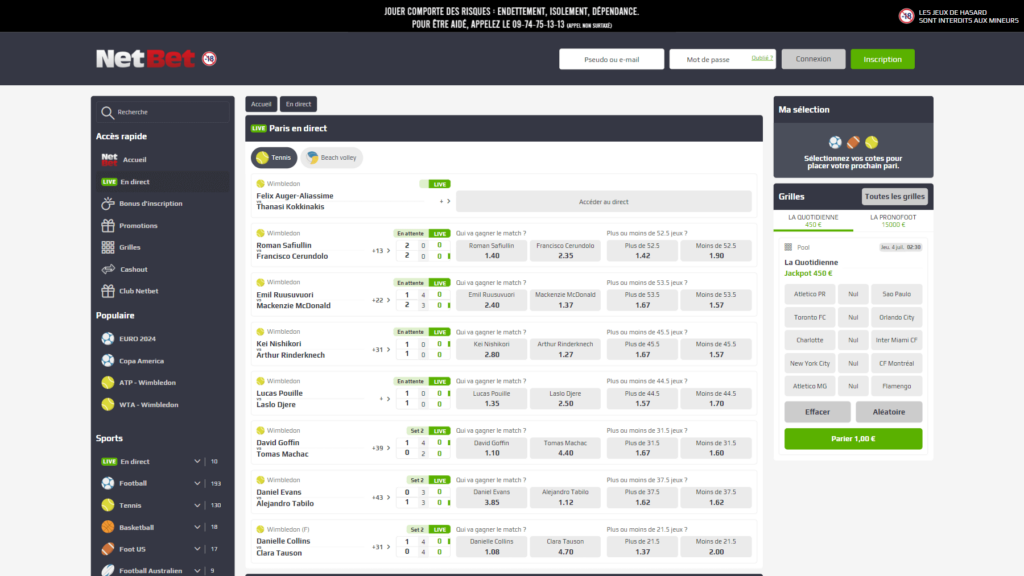Click the Pool grid icon in Grilles panel

tap(788, 248)
